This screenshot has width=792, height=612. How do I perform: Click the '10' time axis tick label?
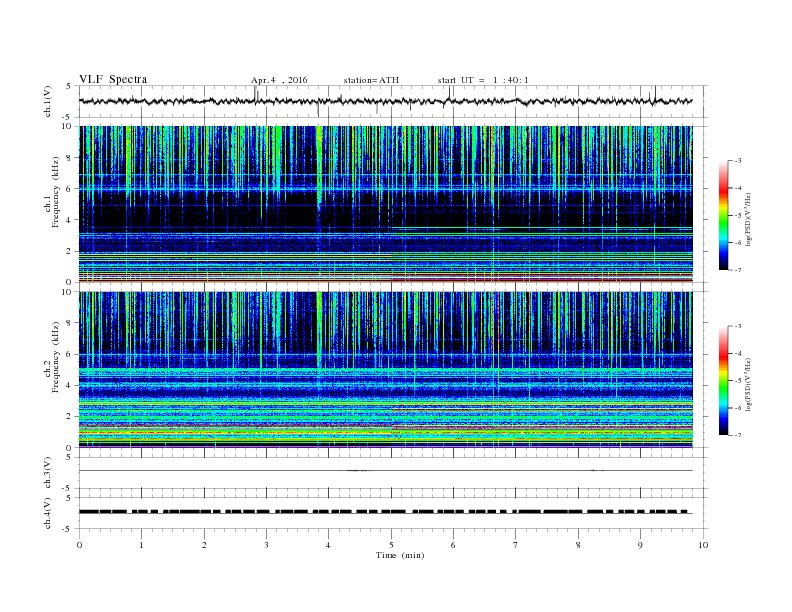703,545
